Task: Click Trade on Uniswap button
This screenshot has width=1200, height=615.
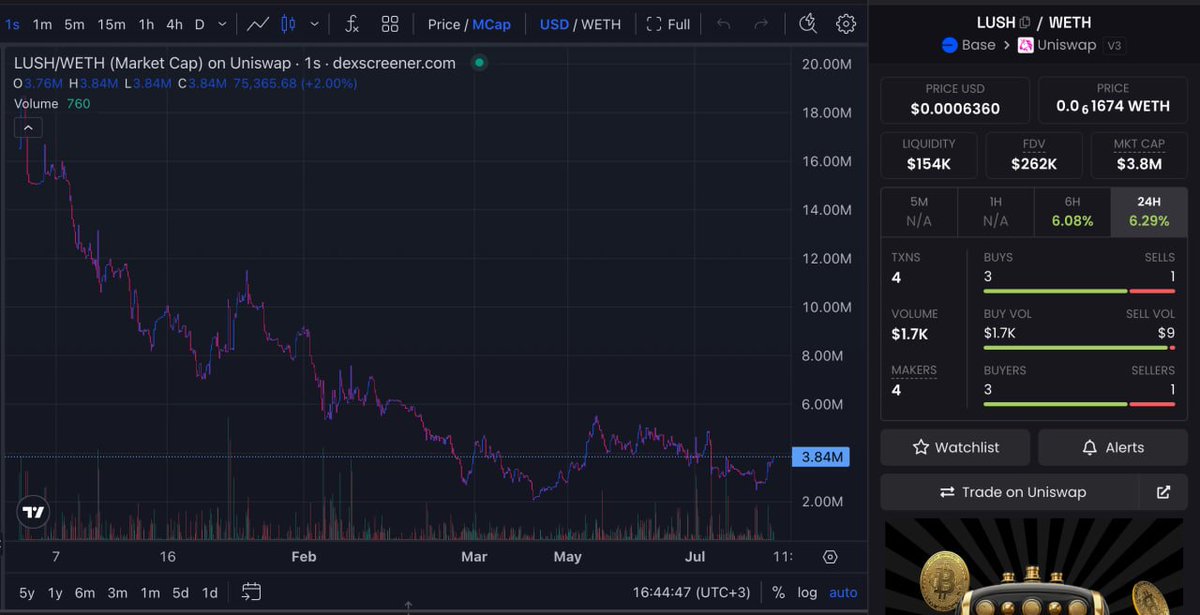Action: tap(1010, 492)
